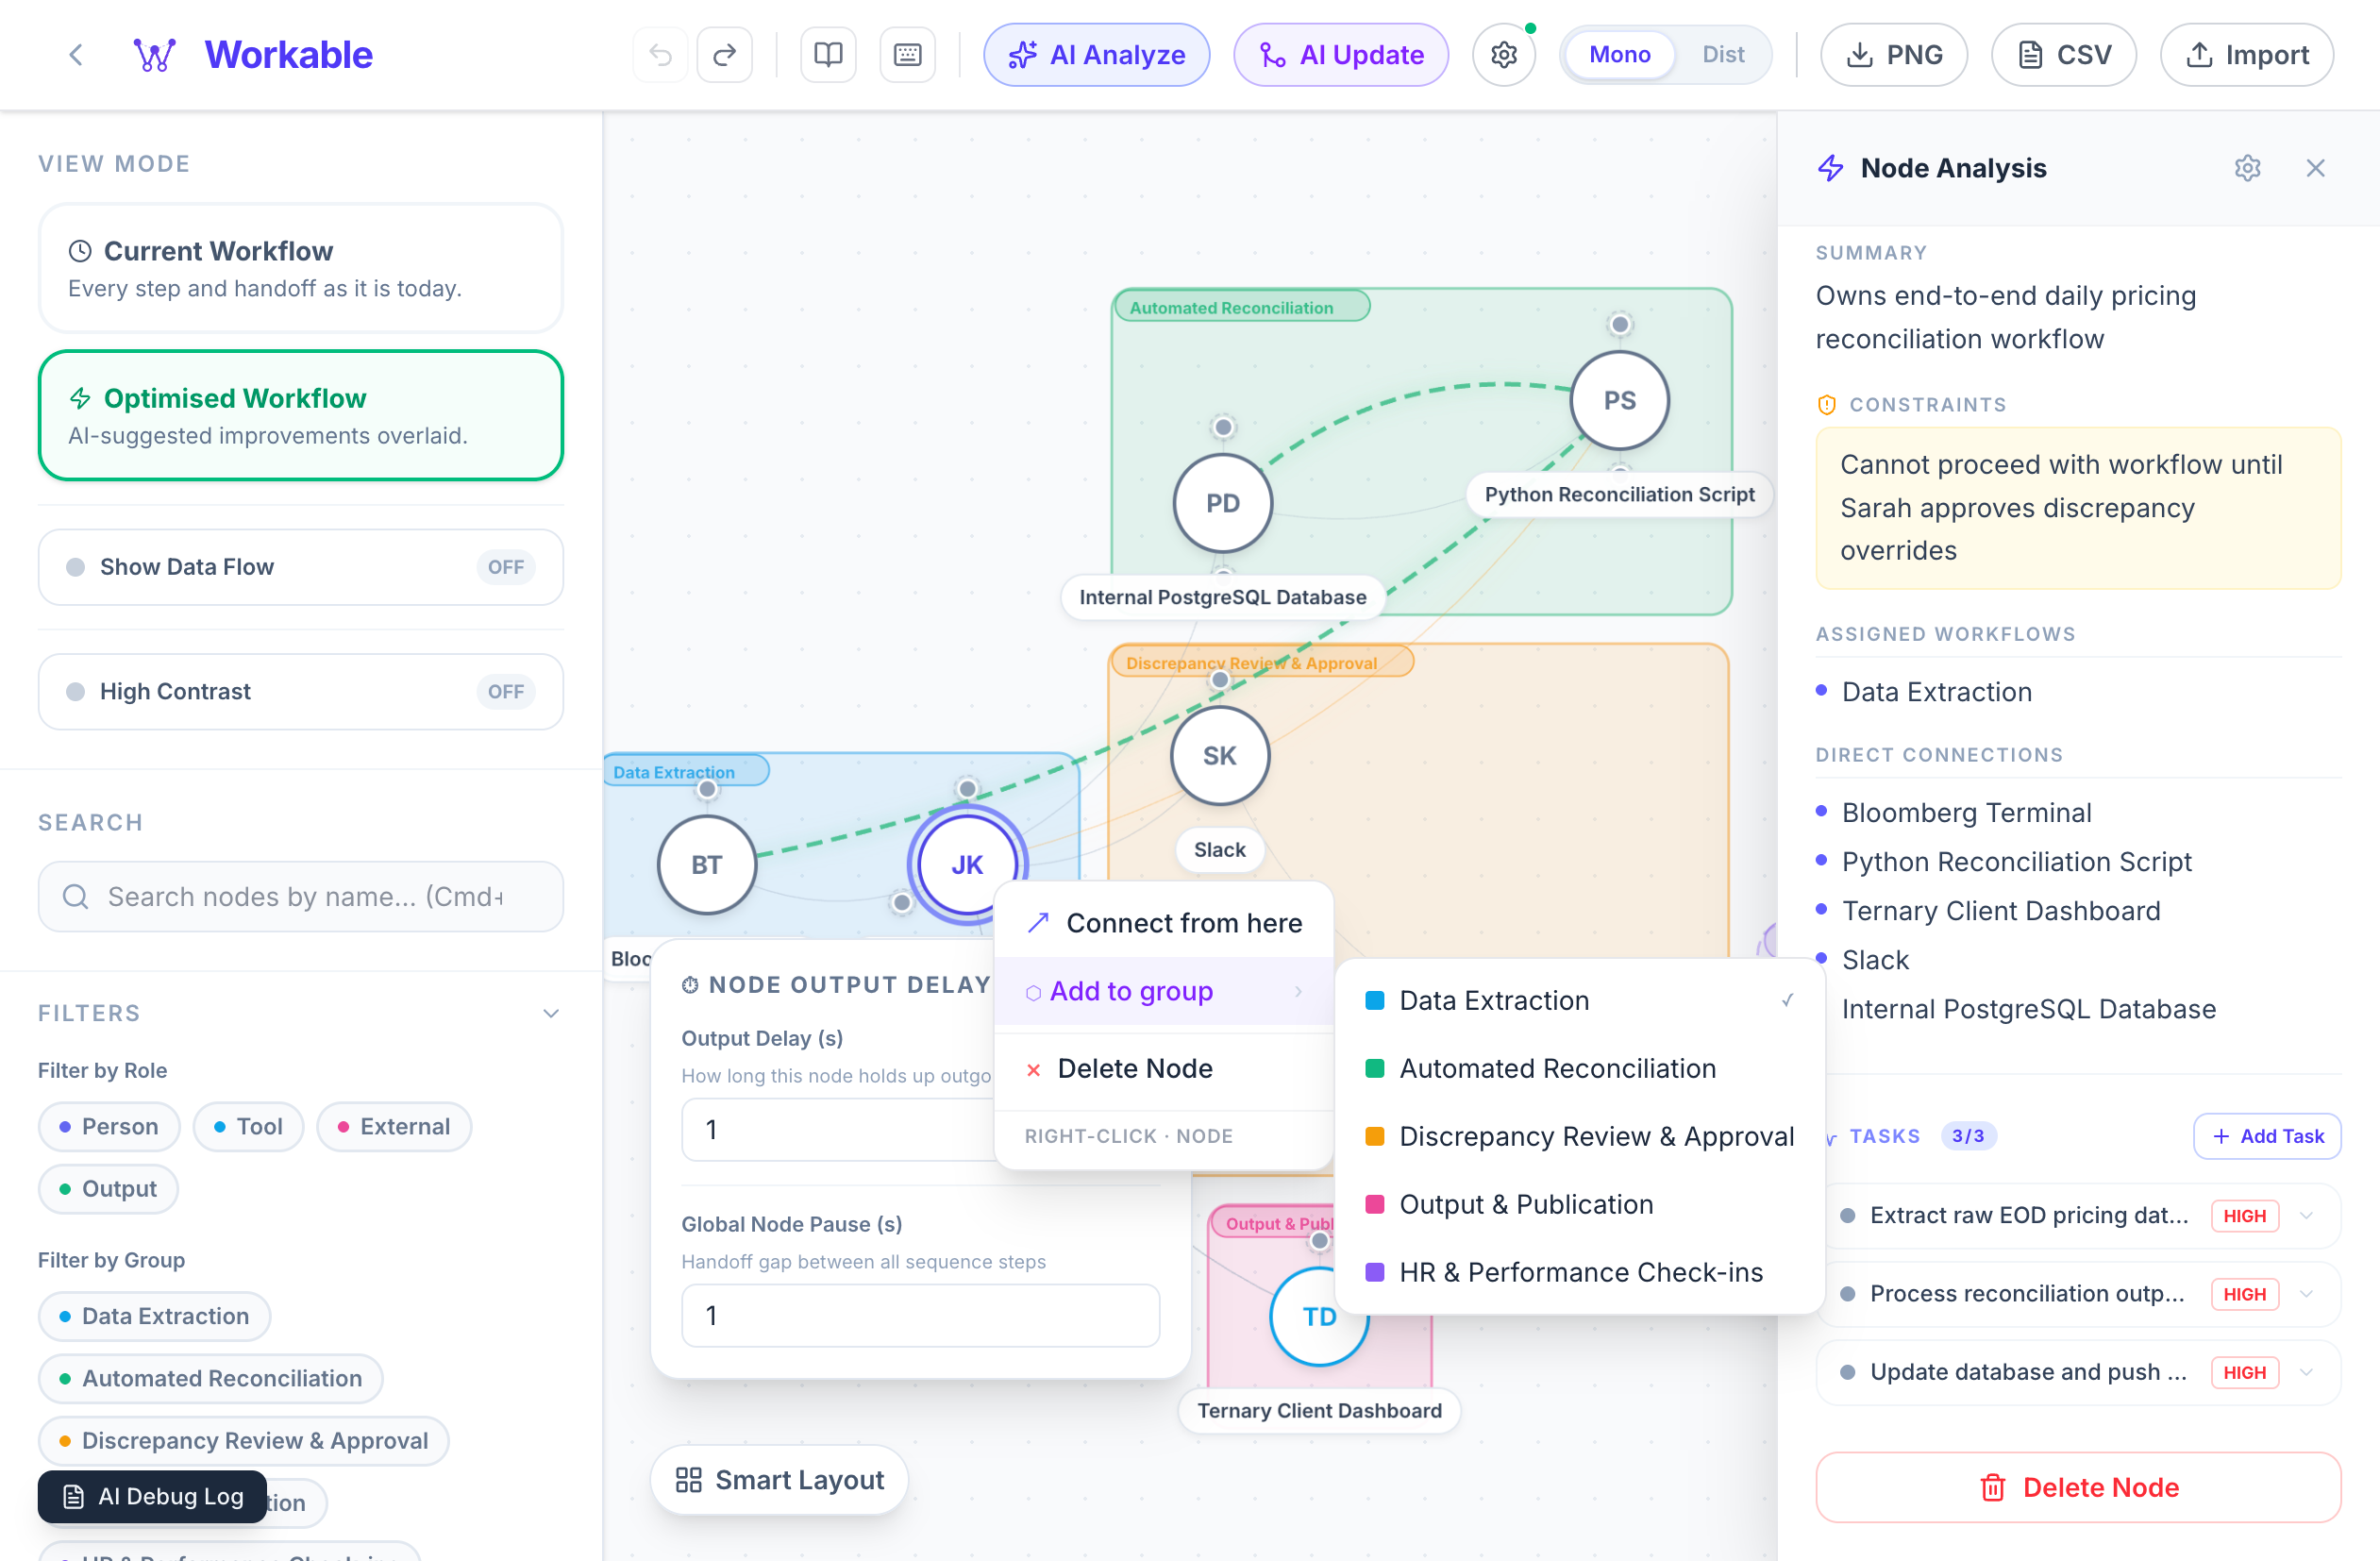Viewport: 2380px width, 1561px height.
Task: Enable the High Contrast toggle
Action: tap(505, 692)
